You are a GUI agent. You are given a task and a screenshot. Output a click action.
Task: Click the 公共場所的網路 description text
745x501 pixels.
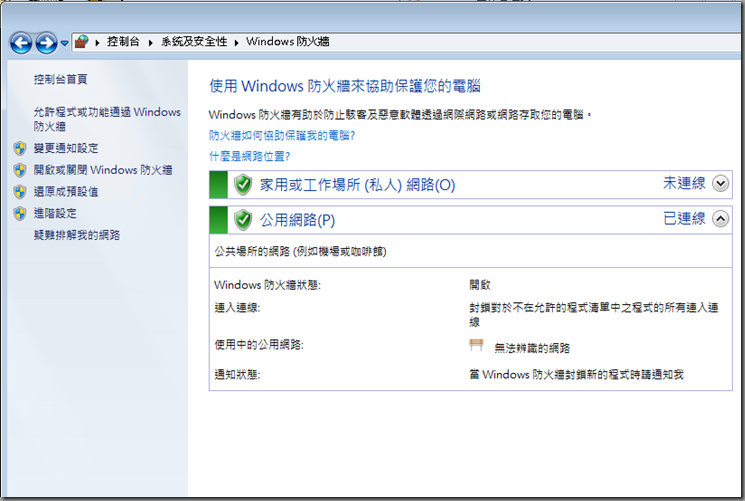tap(300, 251)
